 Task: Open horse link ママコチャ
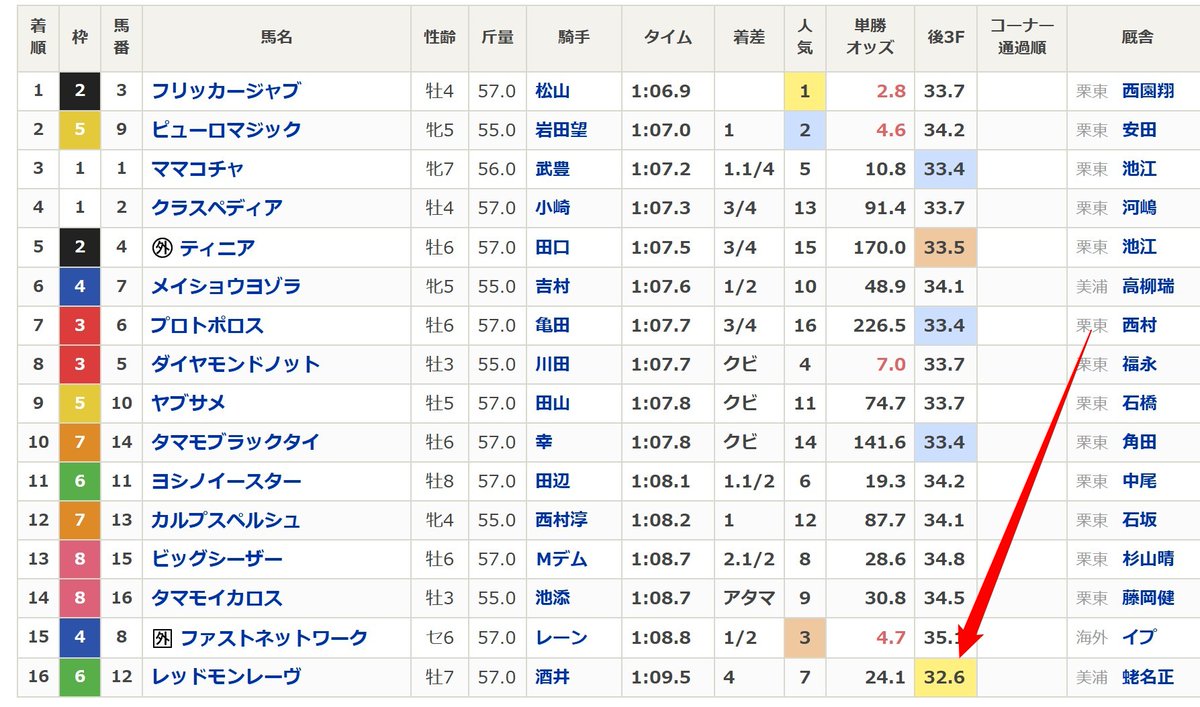point(197,169)
